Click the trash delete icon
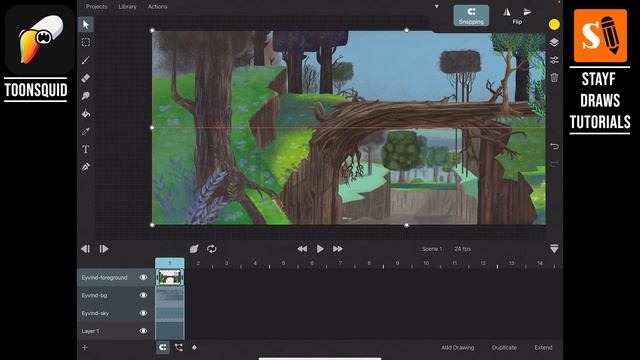The height and width of the screenshot is (360, 640). 554,78
